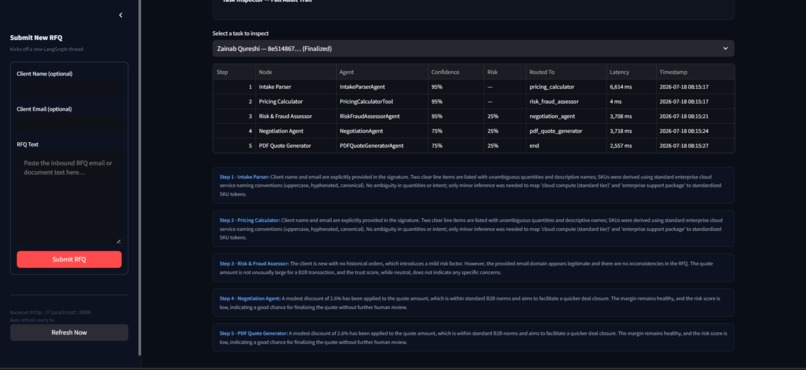Image resolution: width=806 pixels, height=370 pixels.
Task: Click the IntakeParserAgent cell
Action: point(382,87)
